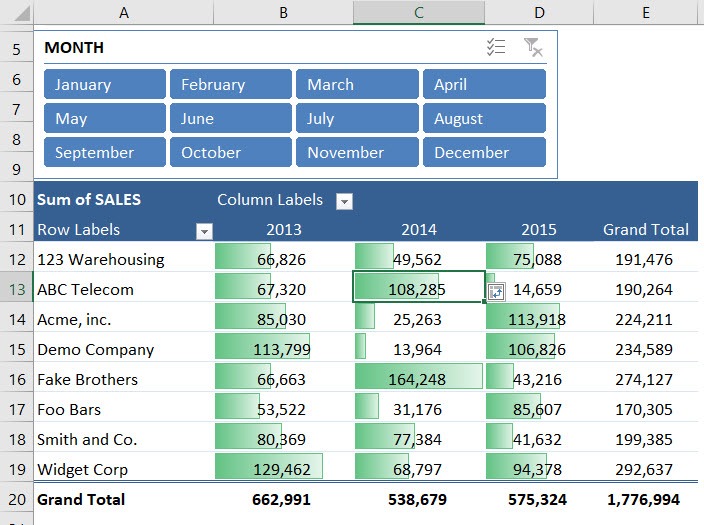Select the cell with 108,285
The width and height of the screenshot is (704, 525).
[x=419, y=289]
